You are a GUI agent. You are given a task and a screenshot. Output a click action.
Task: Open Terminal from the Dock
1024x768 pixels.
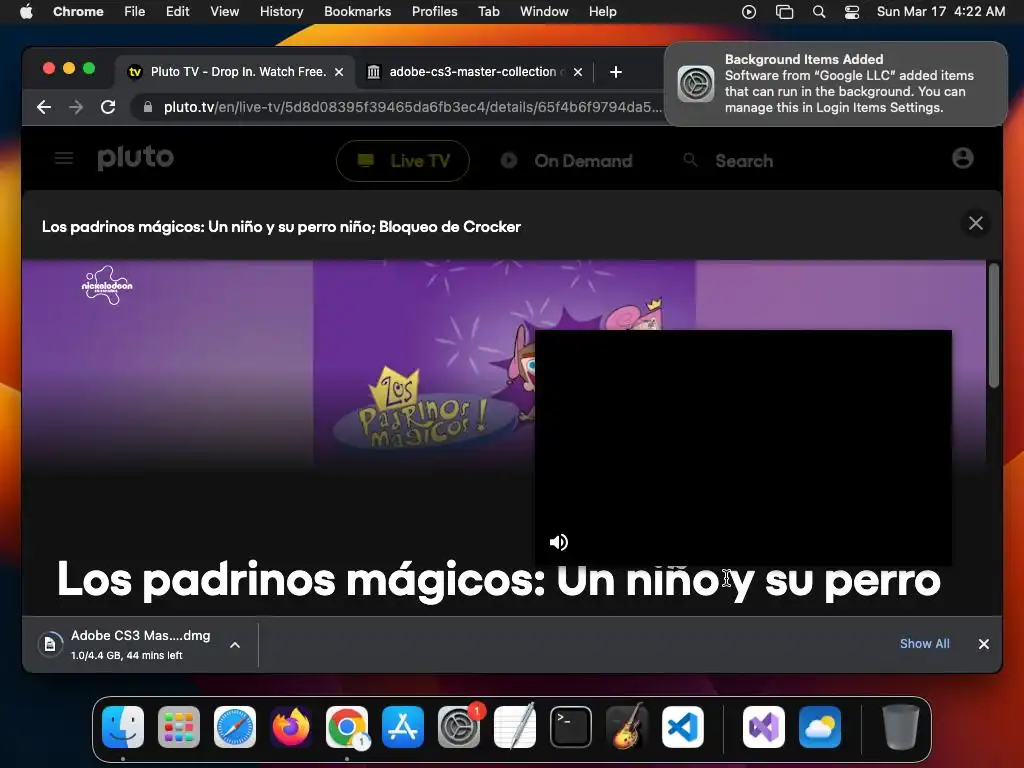click(x=571, y=727)
